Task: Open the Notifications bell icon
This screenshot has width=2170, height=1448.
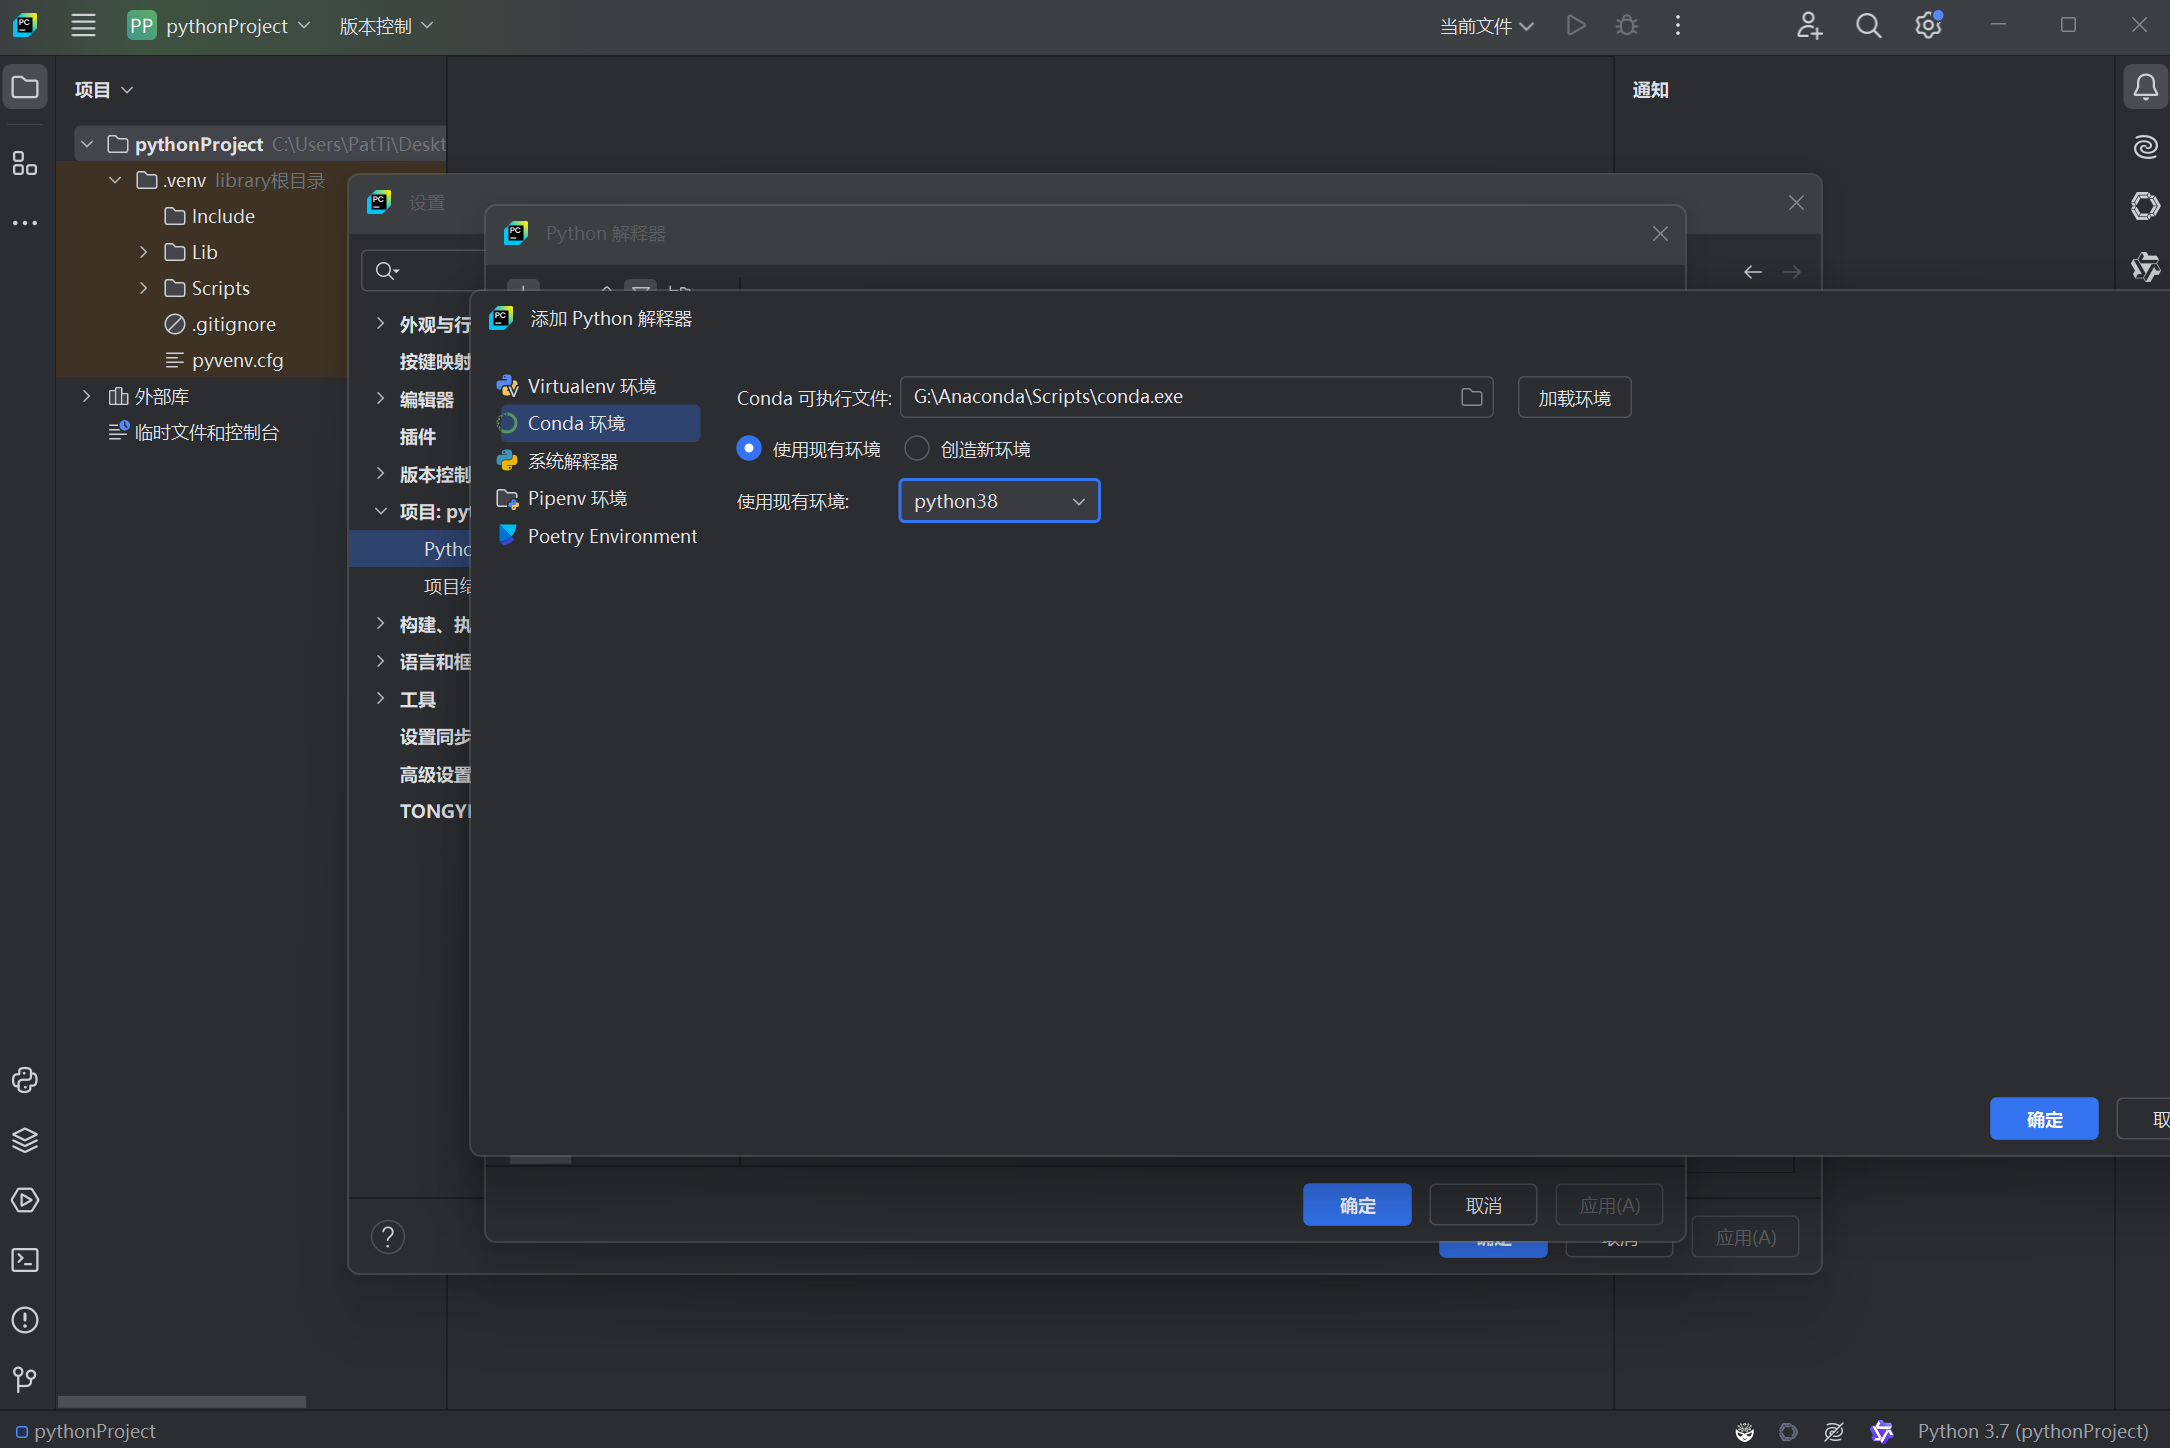Action: tap(2145, 88)
